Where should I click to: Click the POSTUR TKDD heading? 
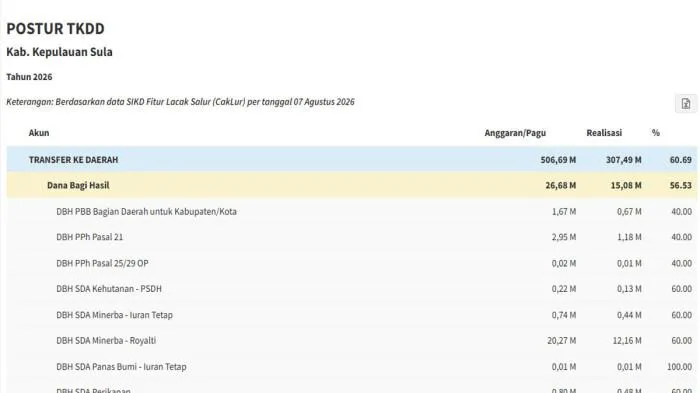pos(55,29)
